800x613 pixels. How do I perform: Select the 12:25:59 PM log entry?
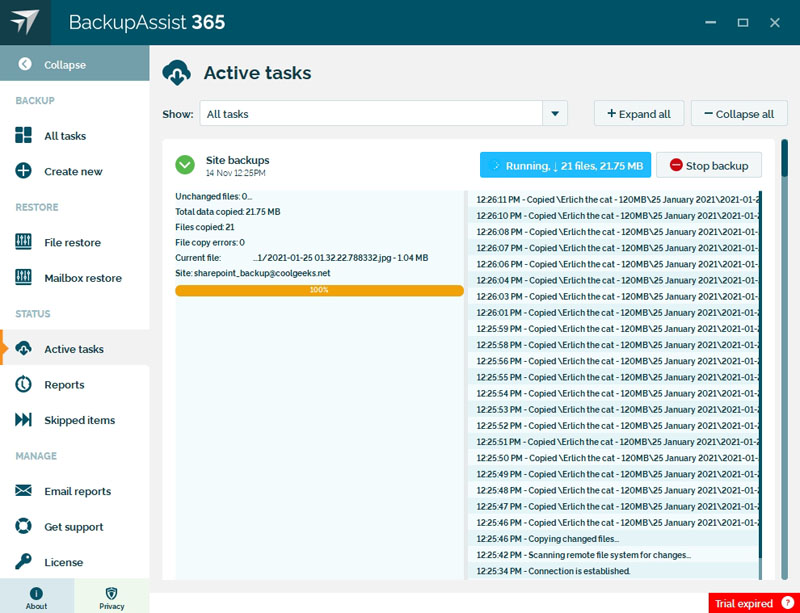click(x=613, y=329)
